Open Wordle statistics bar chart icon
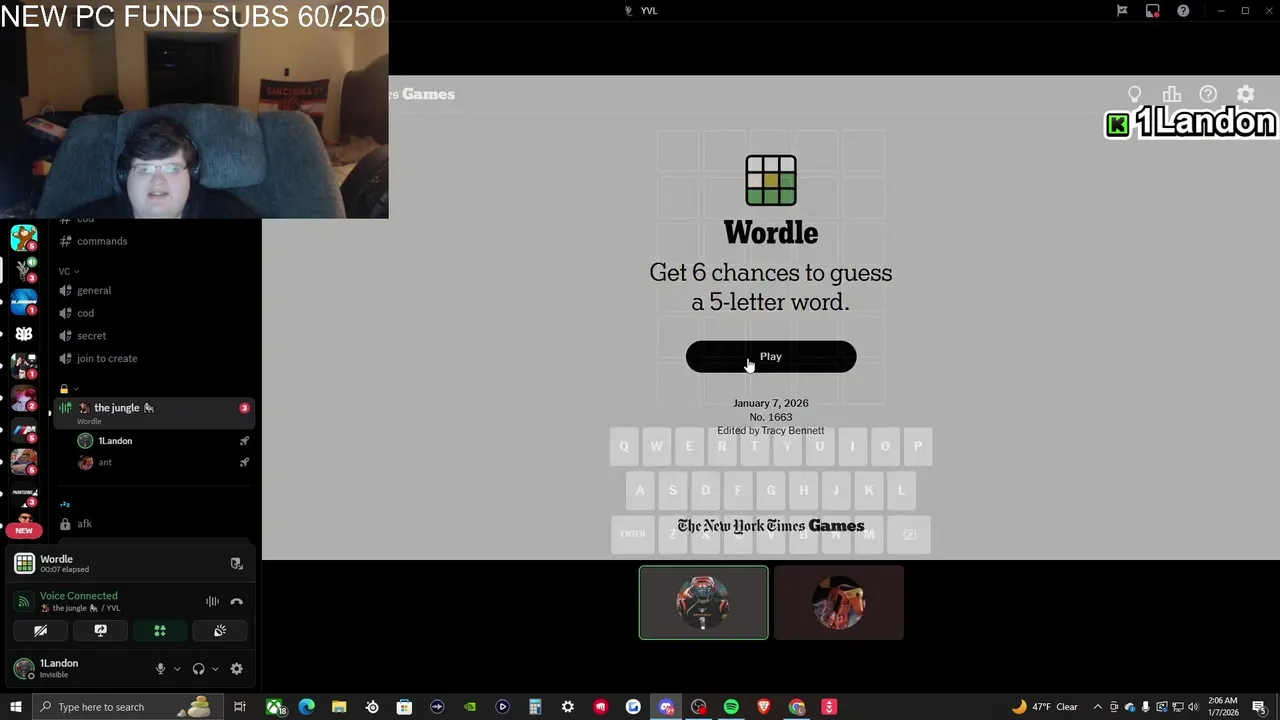Screen dimensions: 1280x720 pos(1171,94)
